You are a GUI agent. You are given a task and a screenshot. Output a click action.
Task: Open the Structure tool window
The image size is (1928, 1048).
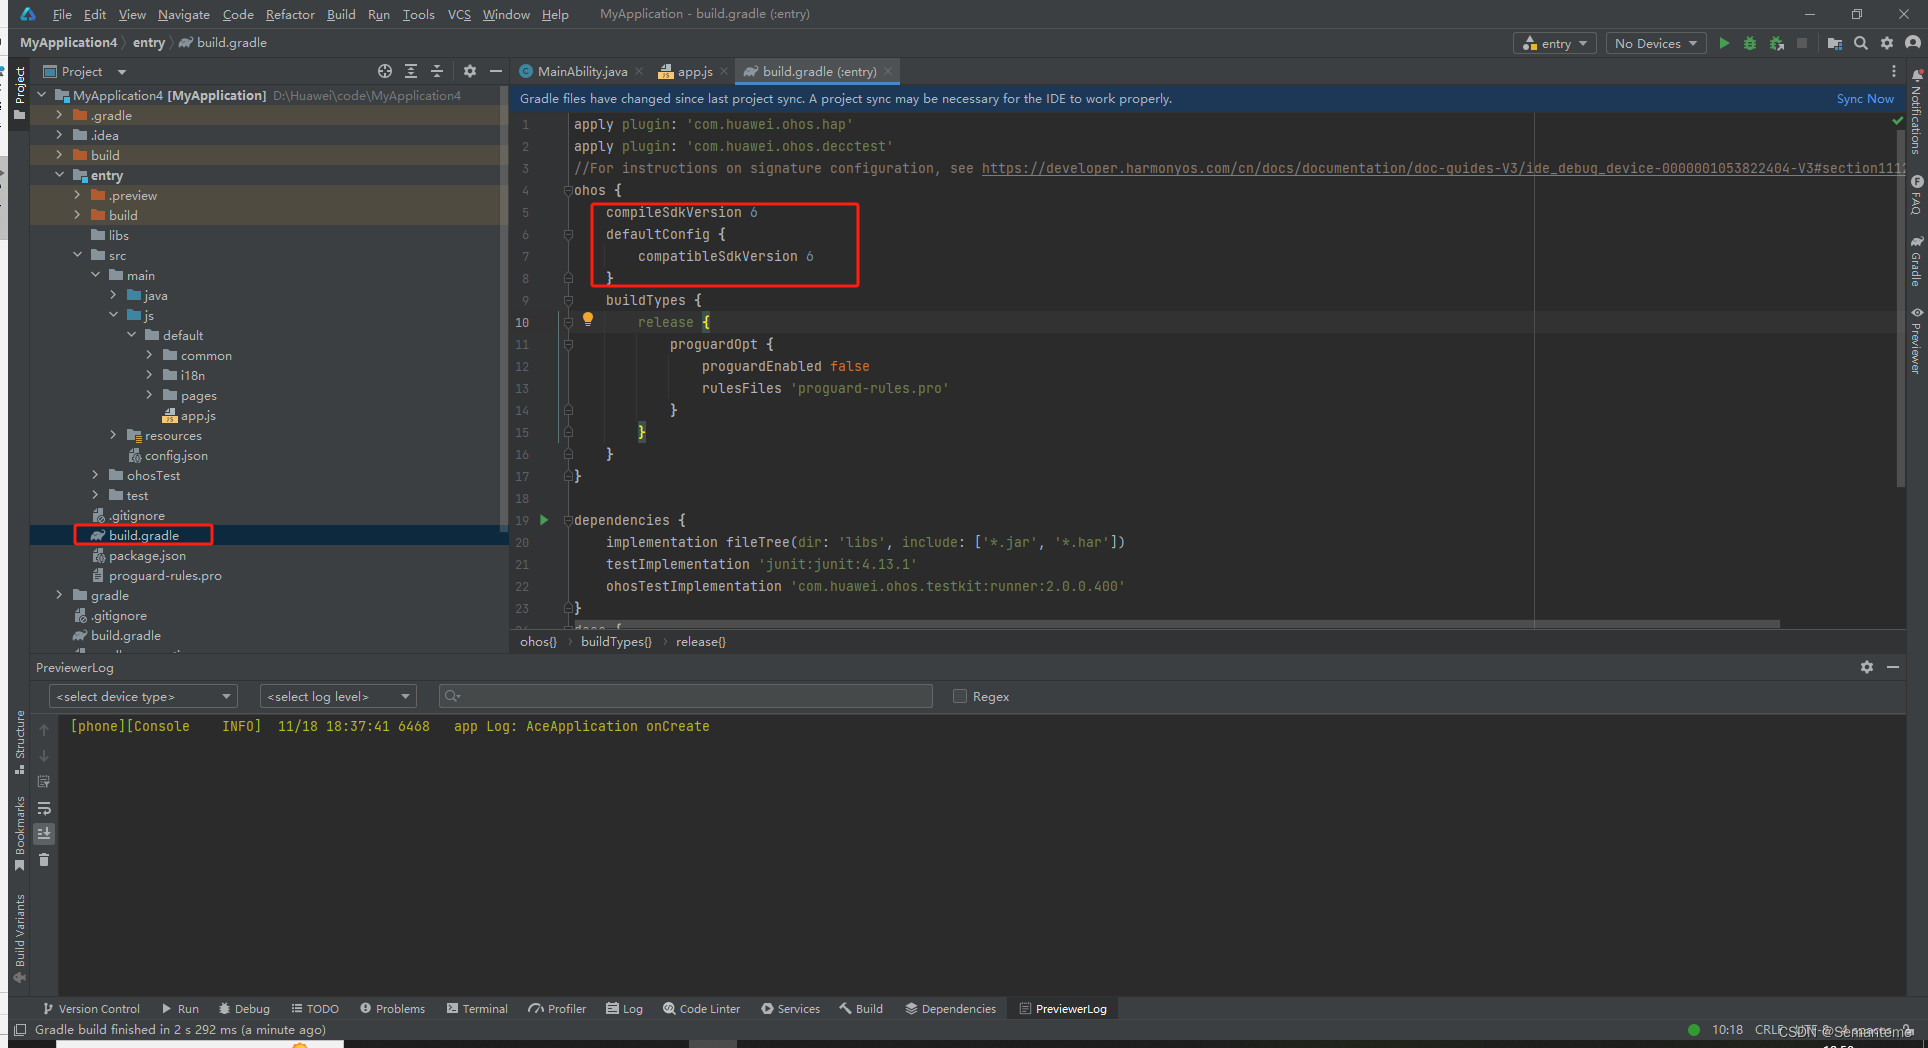(20, 742)
